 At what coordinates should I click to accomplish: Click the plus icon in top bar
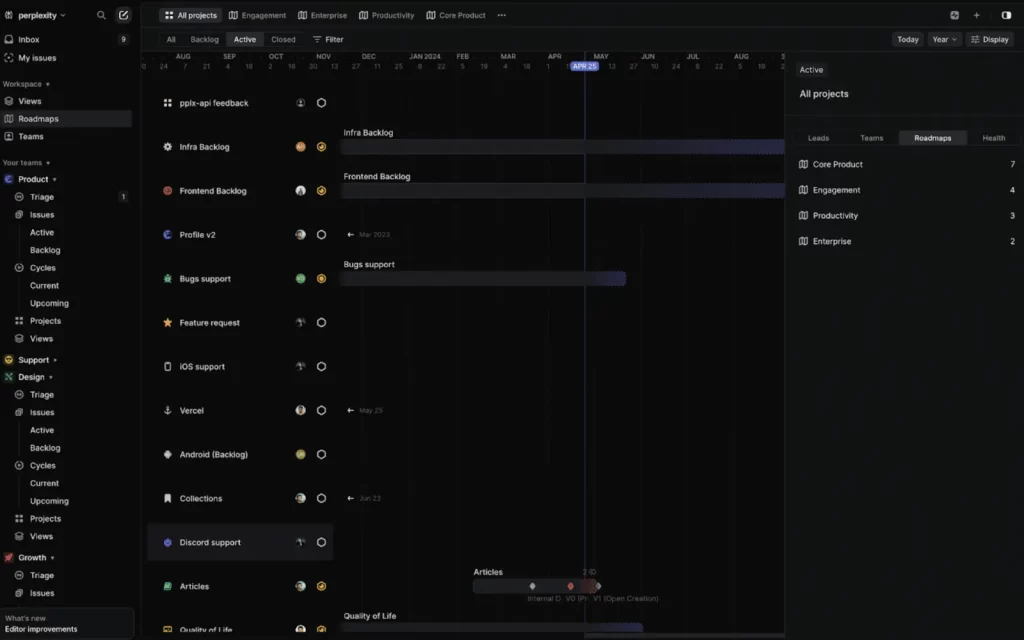pos(976,15)
